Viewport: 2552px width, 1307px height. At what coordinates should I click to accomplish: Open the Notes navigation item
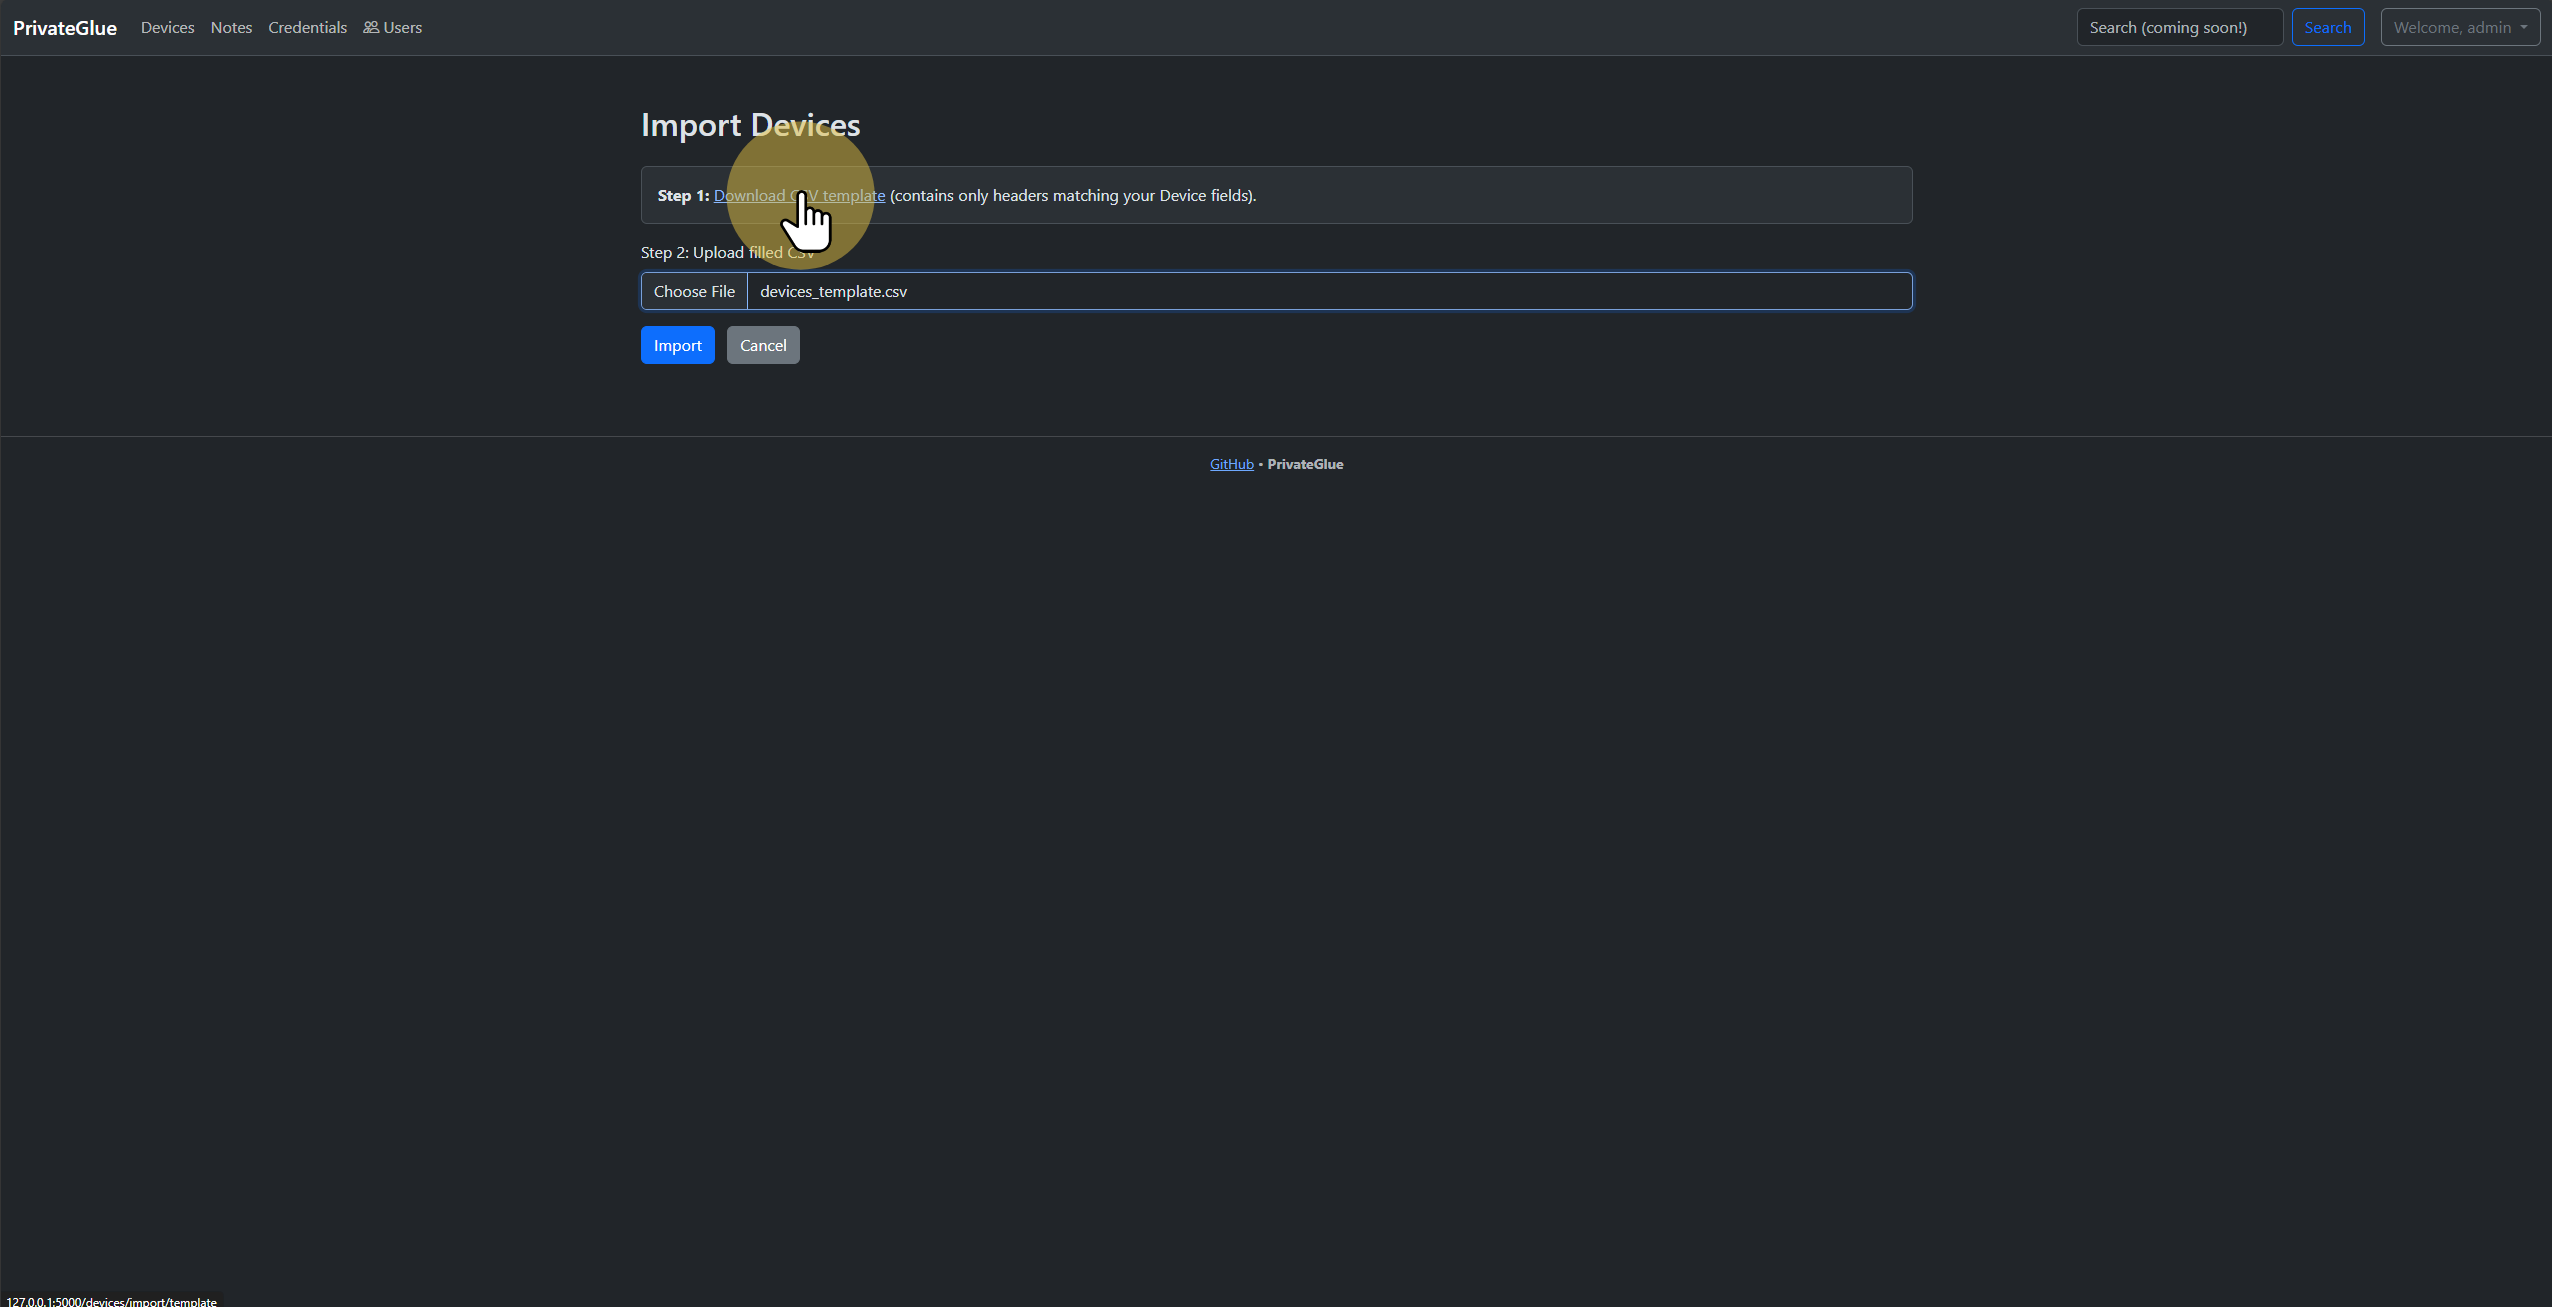pyautogui.click(x=231, y=28)
